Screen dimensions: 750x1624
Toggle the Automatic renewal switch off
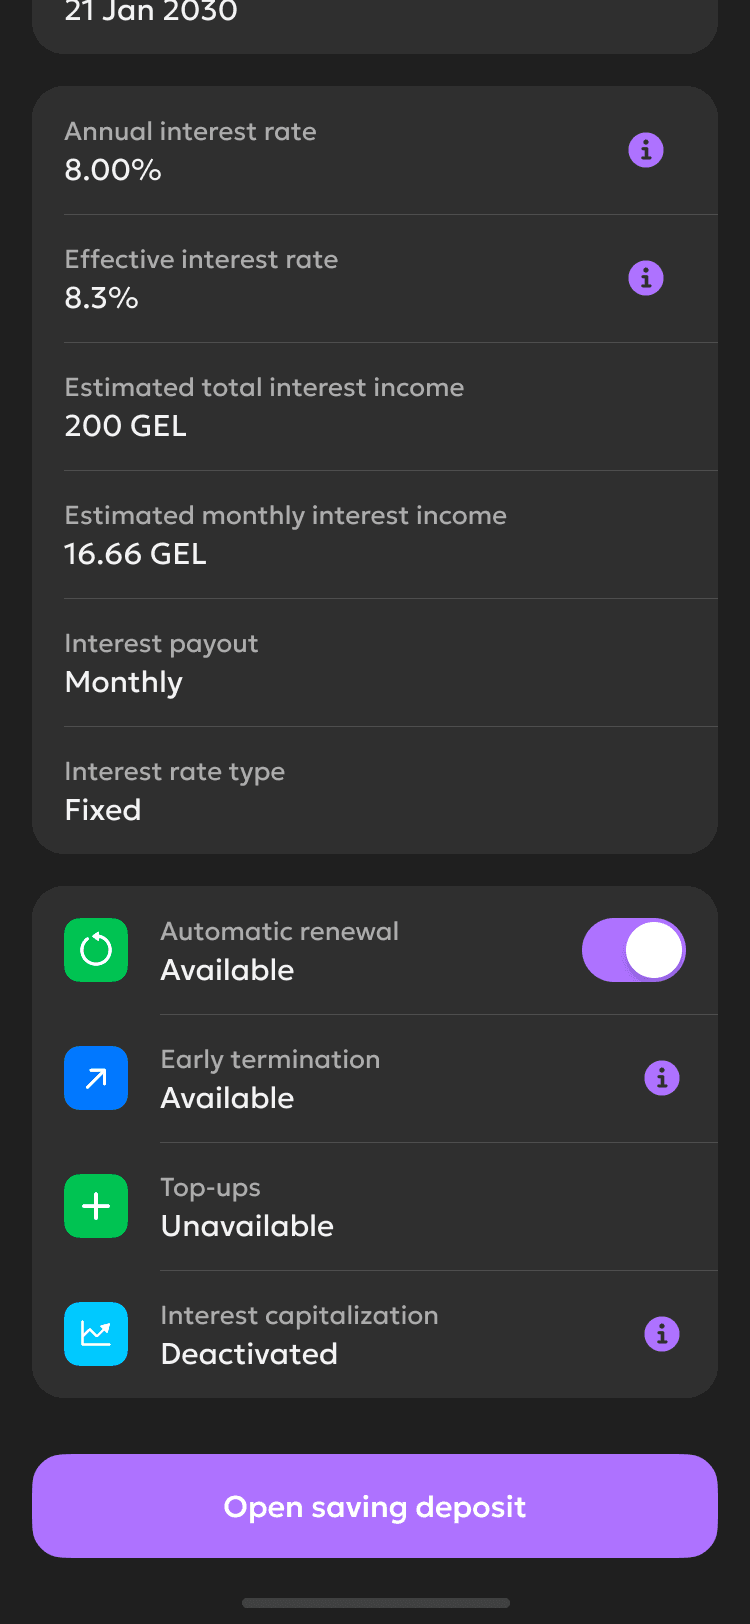coord(634,950)
